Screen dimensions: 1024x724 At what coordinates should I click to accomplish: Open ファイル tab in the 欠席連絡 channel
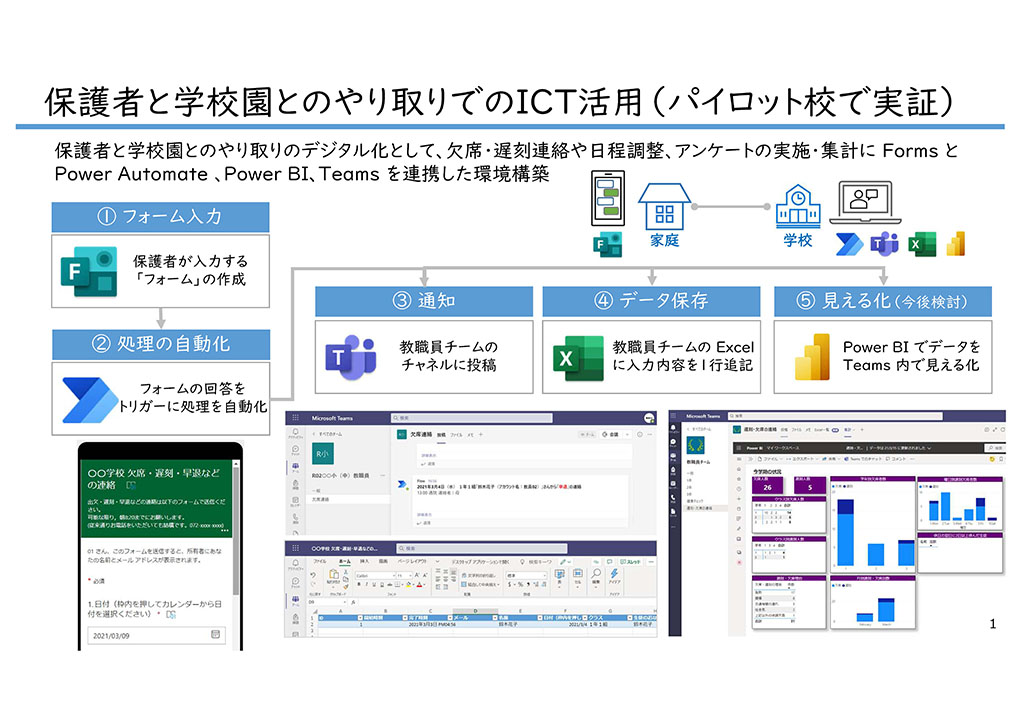pyautogui.click(x=456, y=435)
